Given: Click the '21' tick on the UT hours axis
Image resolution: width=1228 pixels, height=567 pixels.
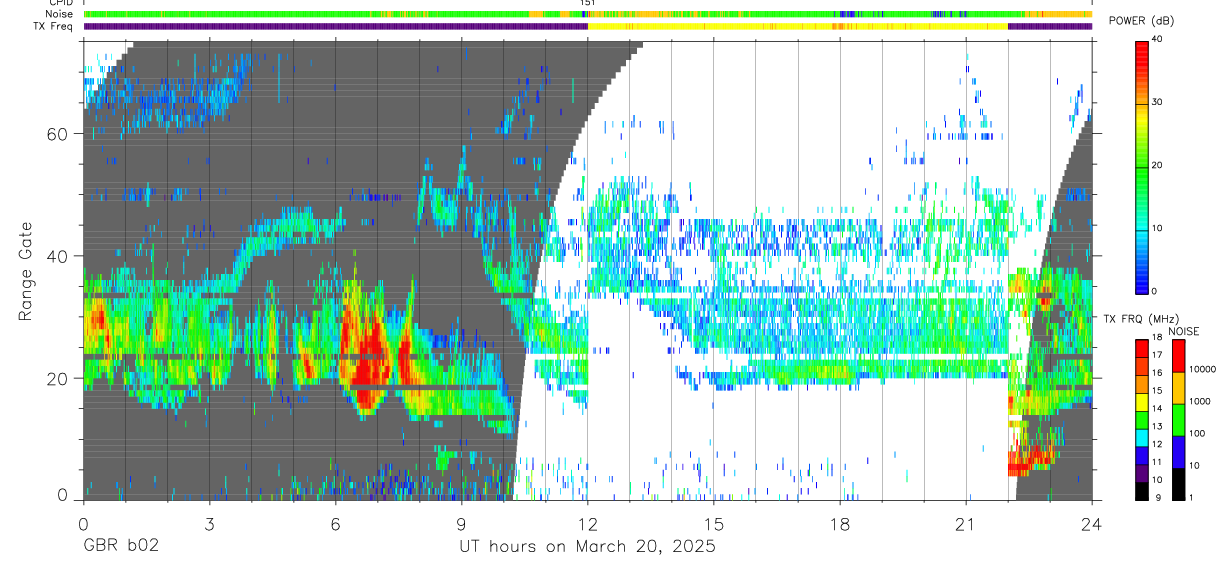Looking at the screenshot, I should click(966, 524).
